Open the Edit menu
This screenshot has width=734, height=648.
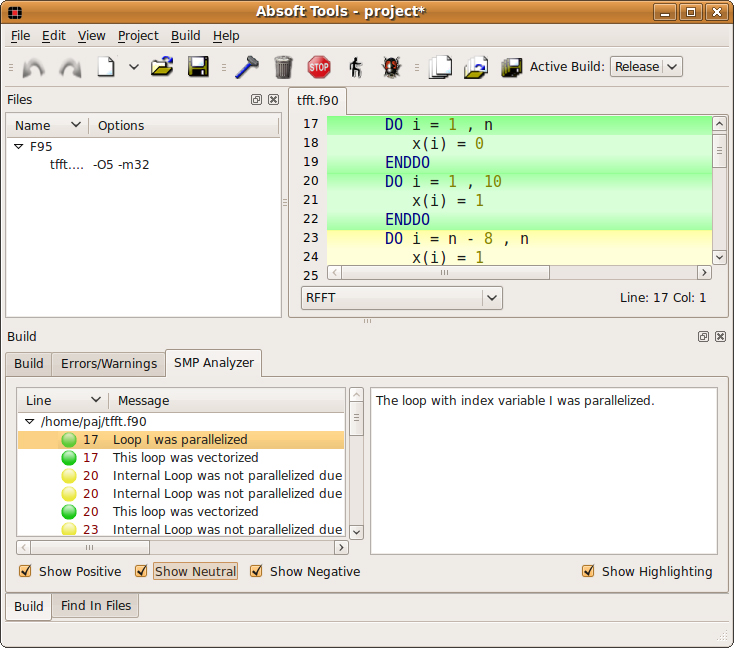[53, 36]
